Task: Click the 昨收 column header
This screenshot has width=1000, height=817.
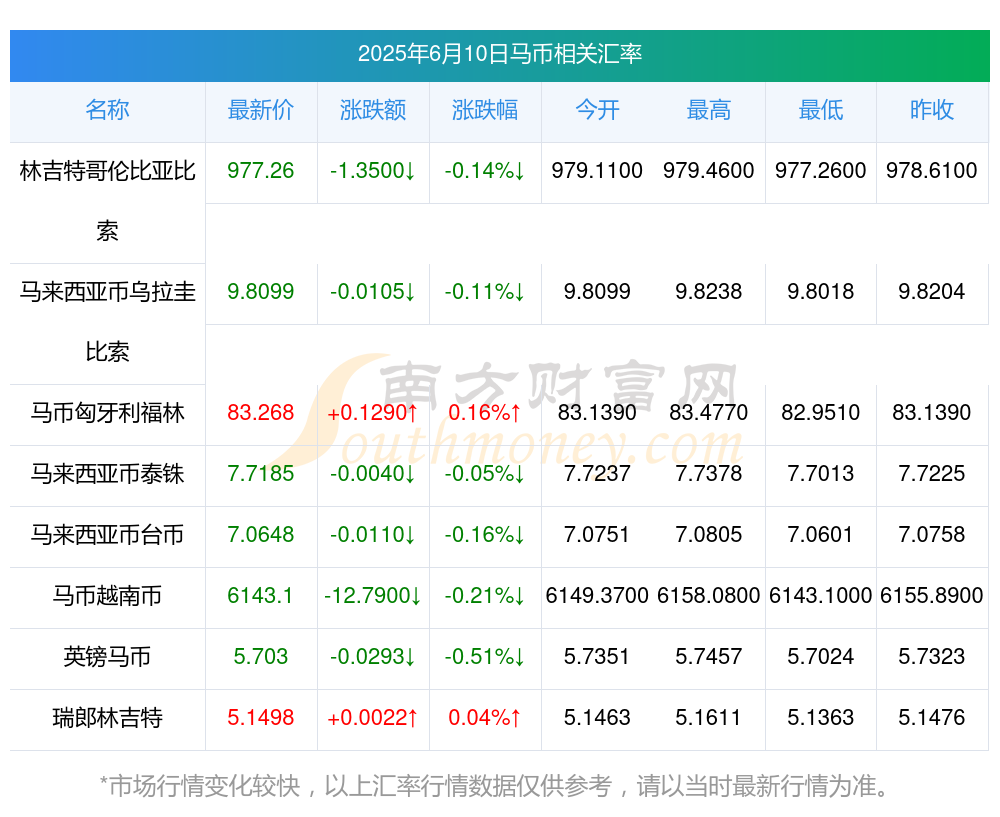Action: pos(932,110)
